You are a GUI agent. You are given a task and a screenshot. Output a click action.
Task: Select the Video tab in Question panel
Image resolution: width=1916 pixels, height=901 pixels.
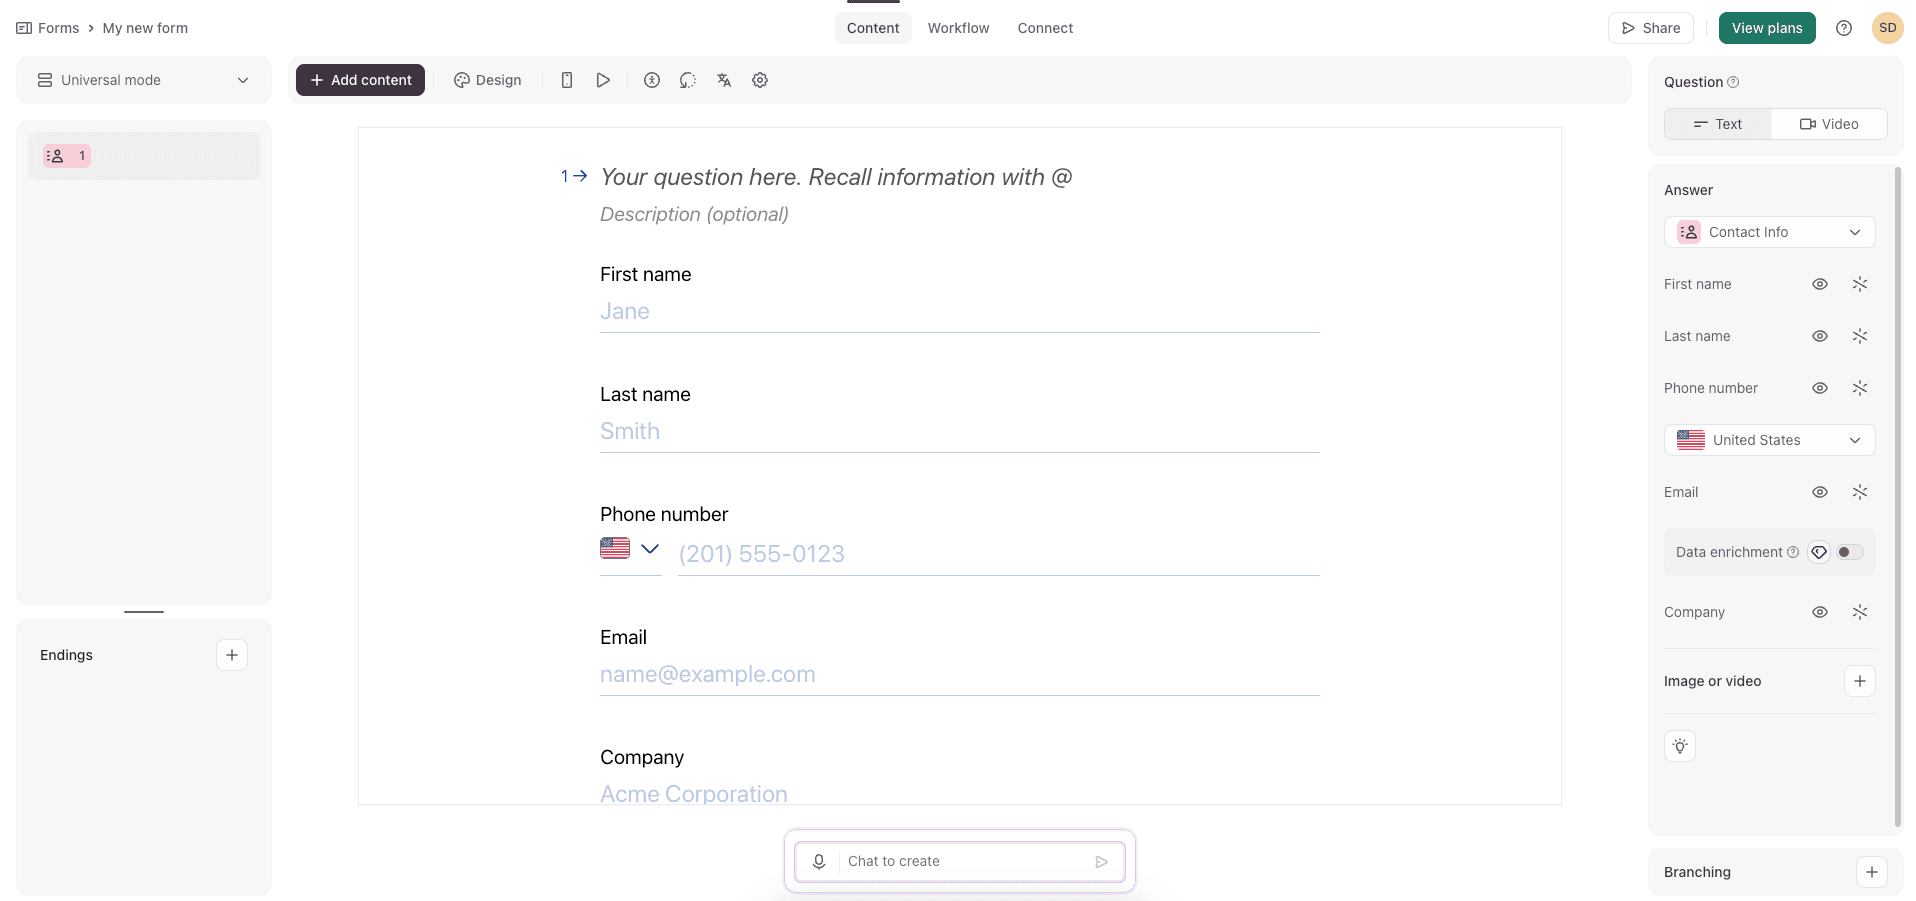point(1829,123)
